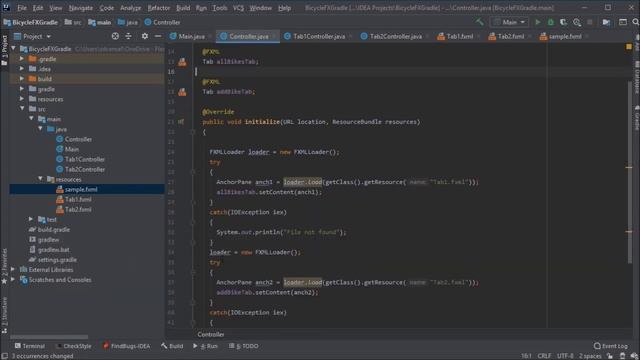
Task: Click the stop process icon
Action: 590,22
